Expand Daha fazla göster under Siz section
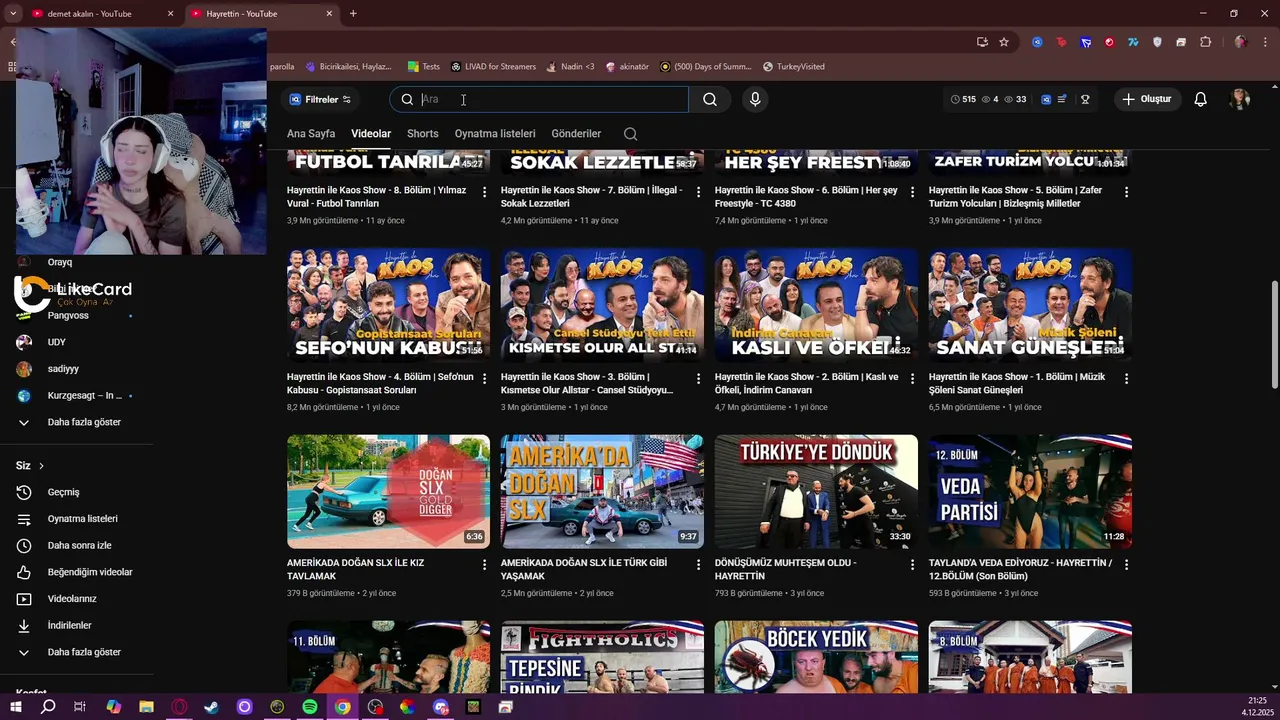 tap(84, 652)
